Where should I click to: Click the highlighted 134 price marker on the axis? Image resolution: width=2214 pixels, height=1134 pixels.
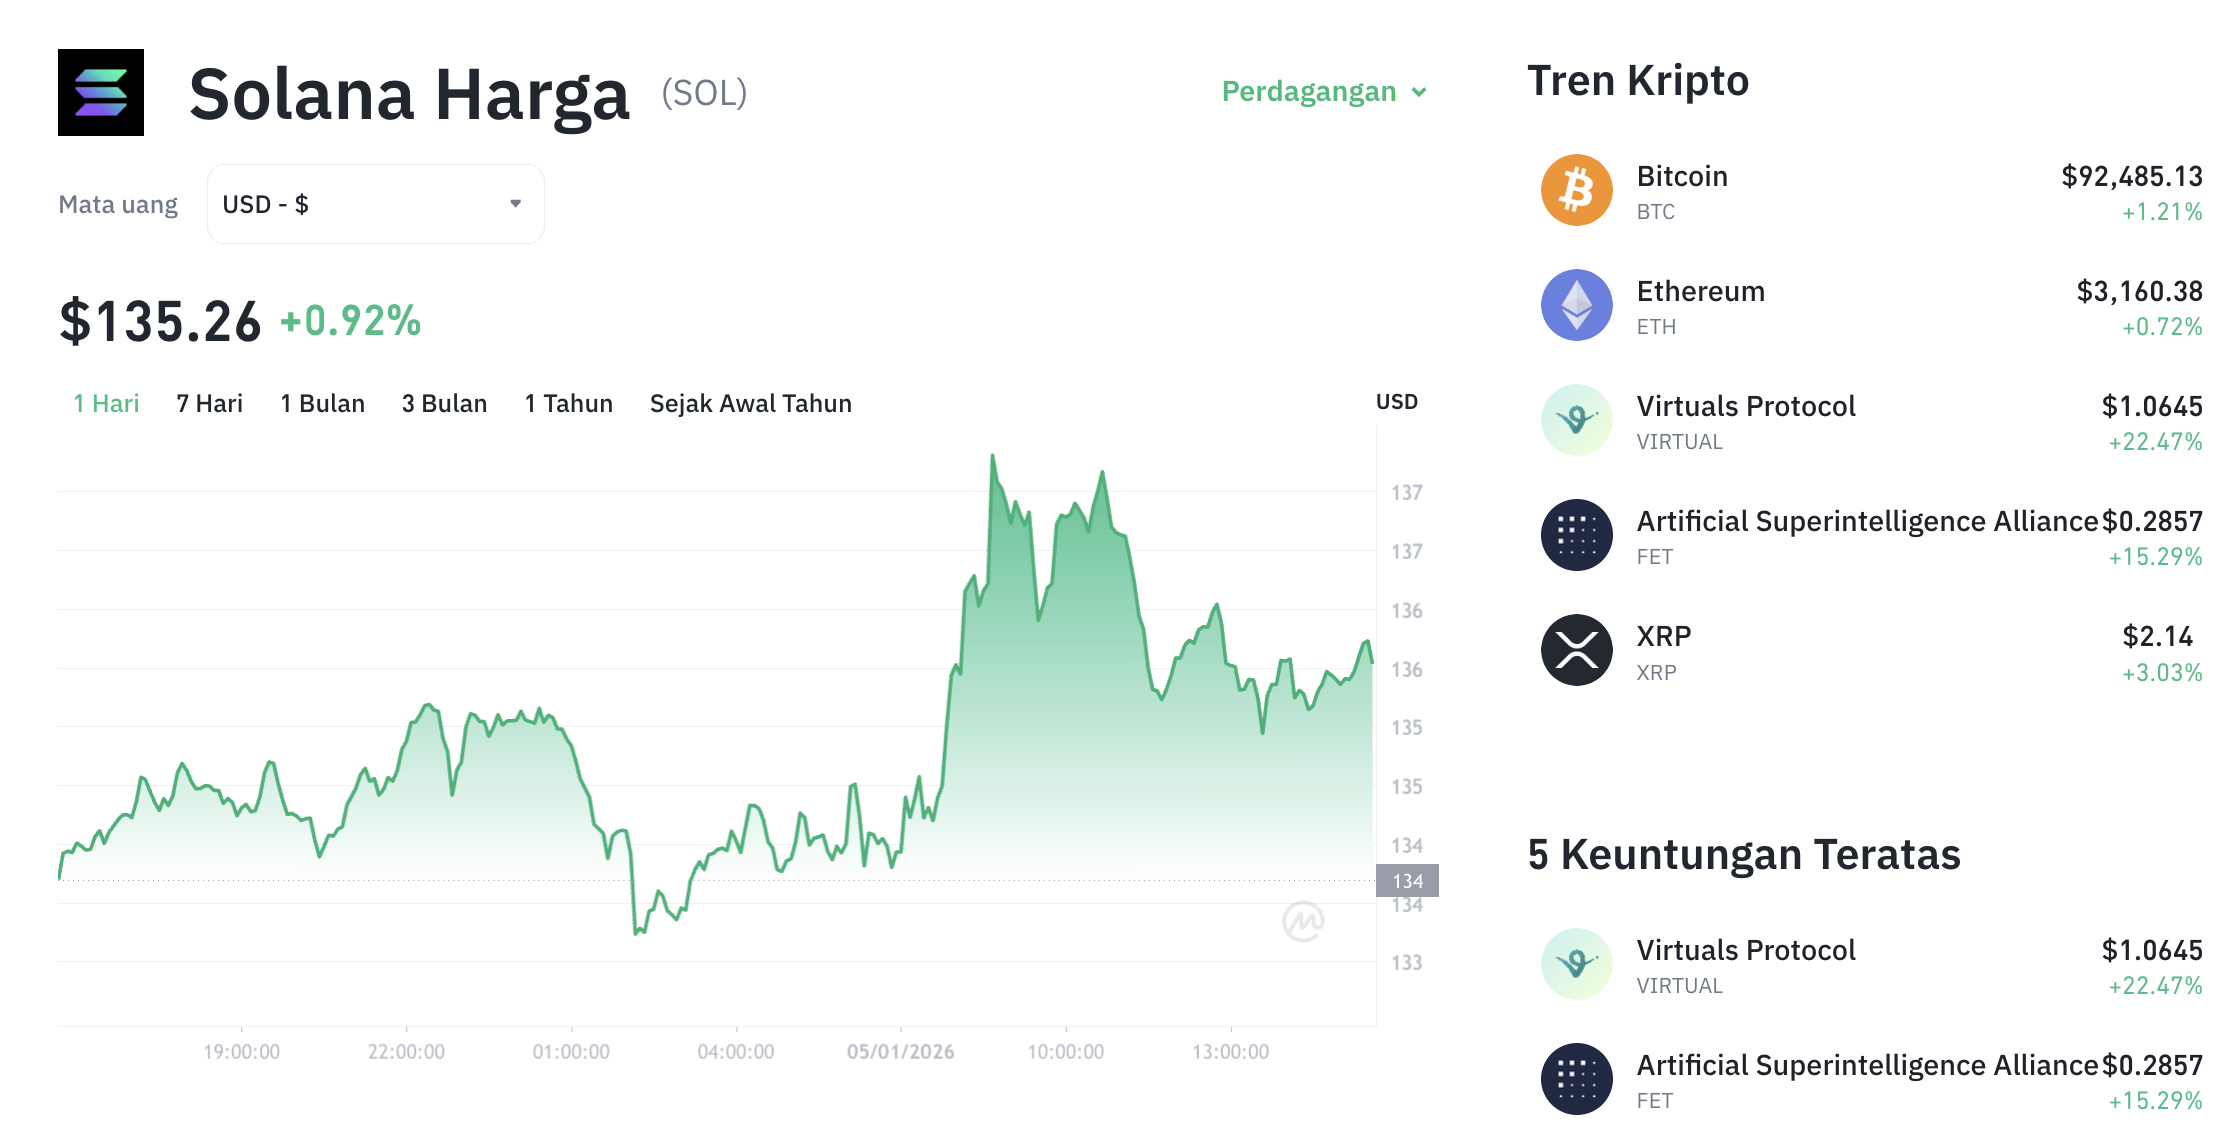tap(1408, 881)
